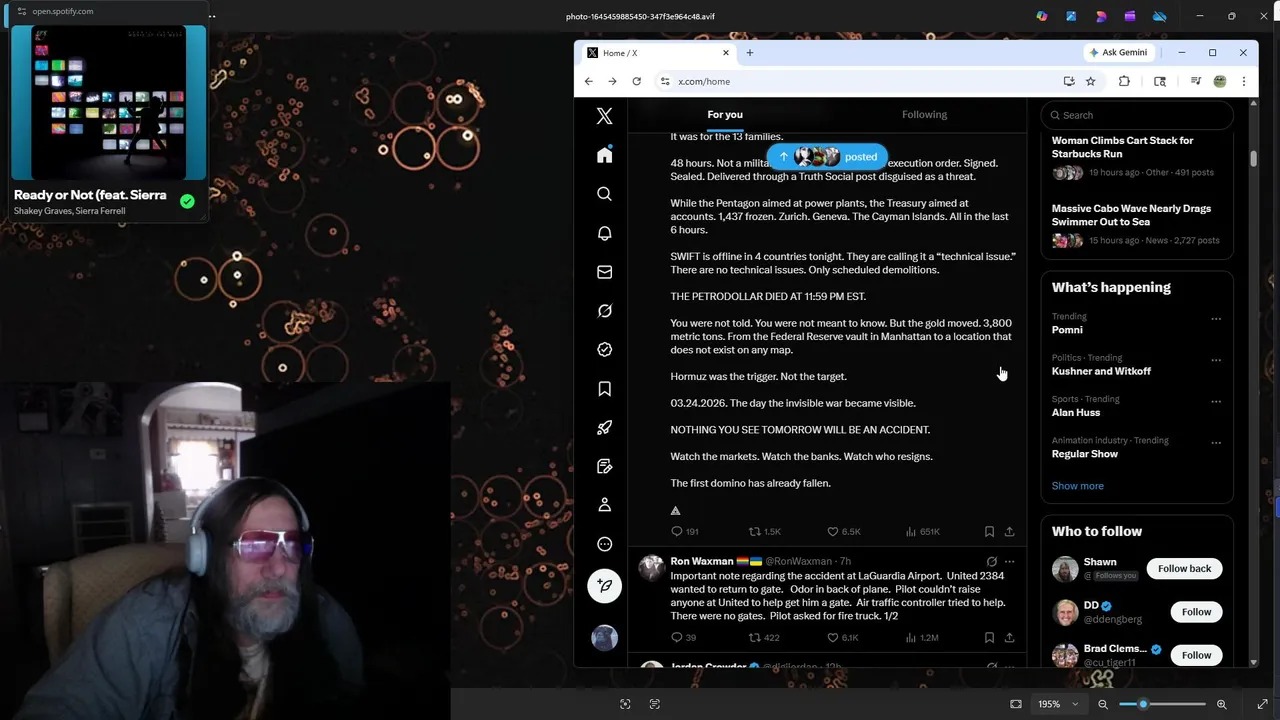
Task: Open Verified badge icon in X sidebar
Action: (x=604, y=350)
